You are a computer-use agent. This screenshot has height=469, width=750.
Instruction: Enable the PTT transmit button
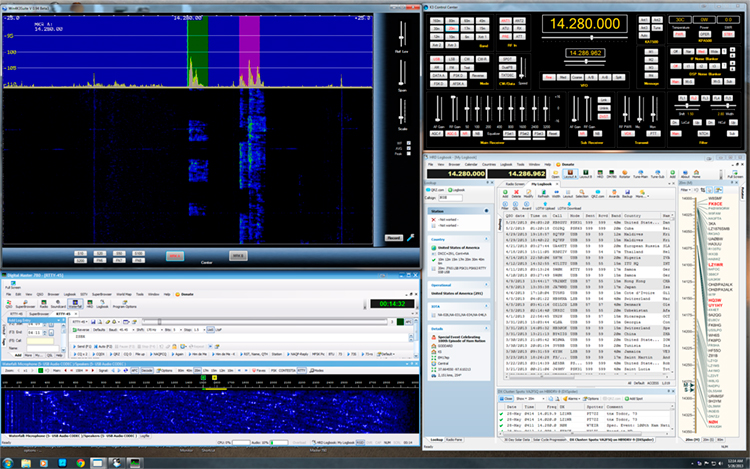click(652, 132)
